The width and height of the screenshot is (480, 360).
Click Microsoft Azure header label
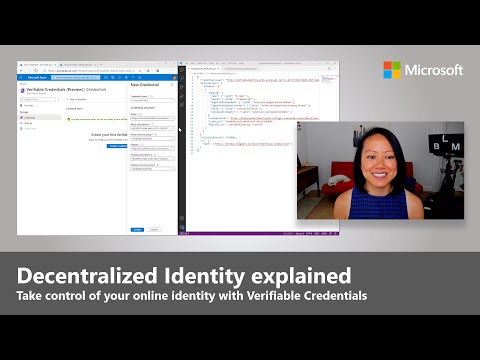pyautogui.click(x=37, y=77)
